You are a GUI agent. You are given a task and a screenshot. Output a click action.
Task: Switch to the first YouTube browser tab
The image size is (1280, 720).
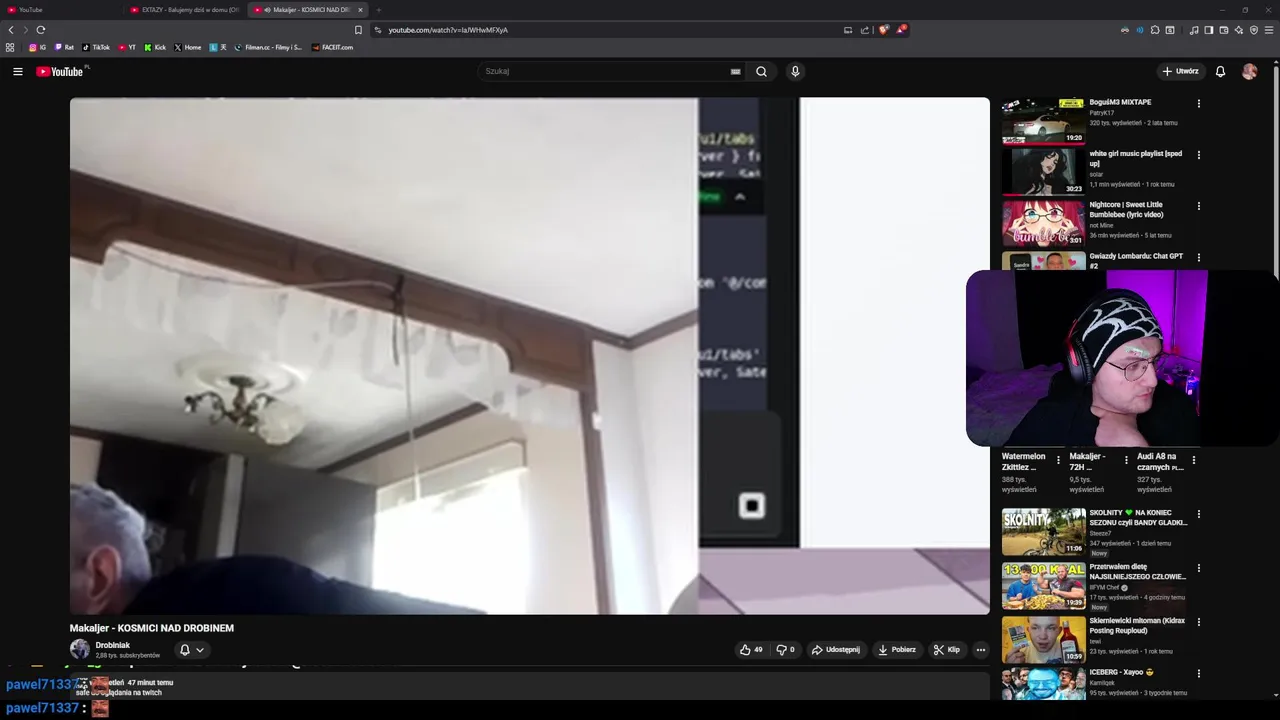(x=60, y=10)
